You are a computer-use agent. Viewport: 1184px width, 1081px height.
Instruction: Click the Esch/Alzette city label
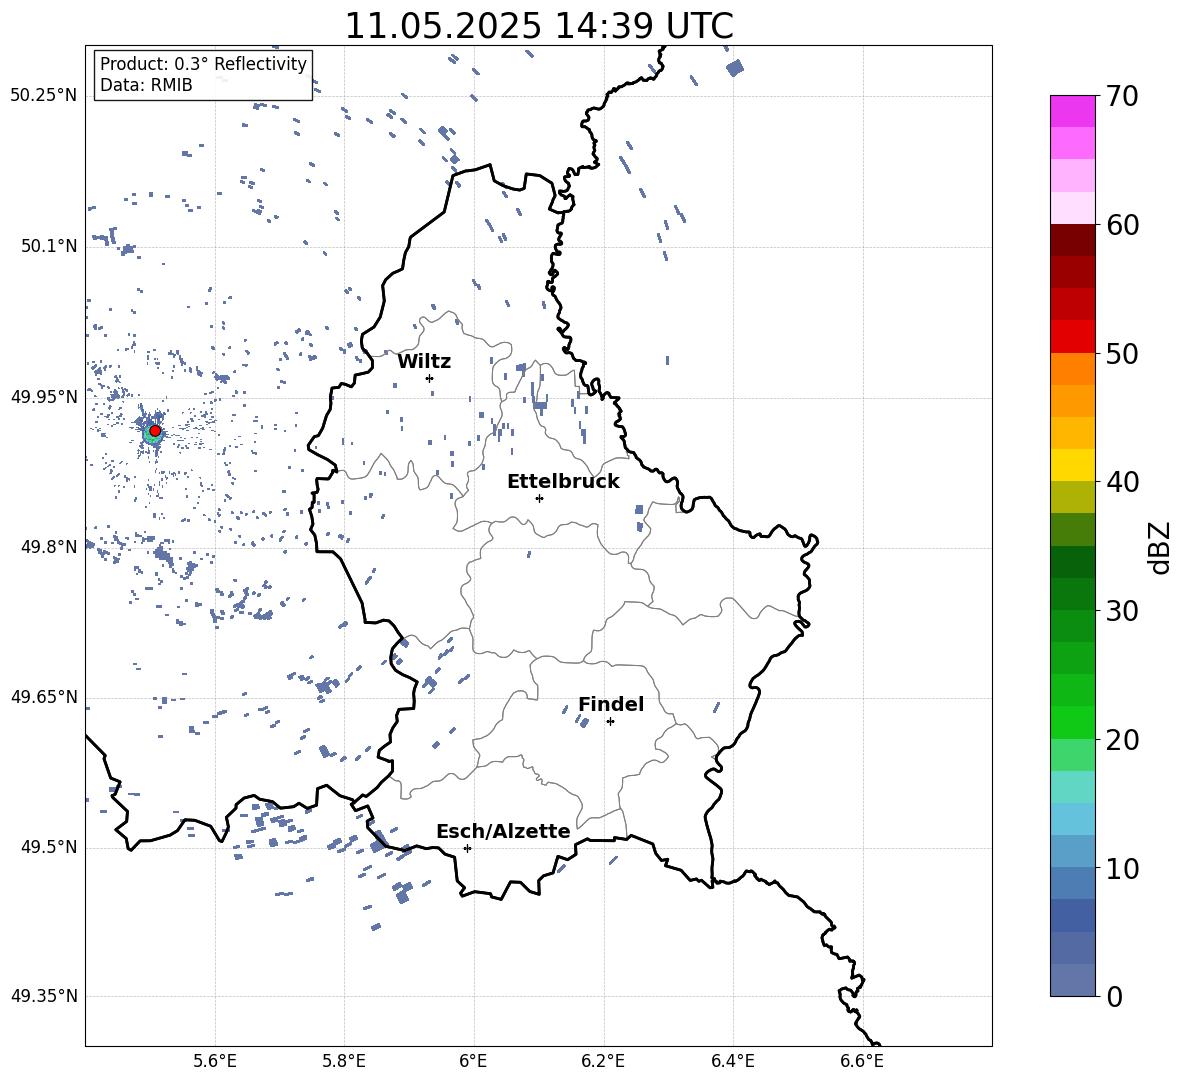point(503,831)
